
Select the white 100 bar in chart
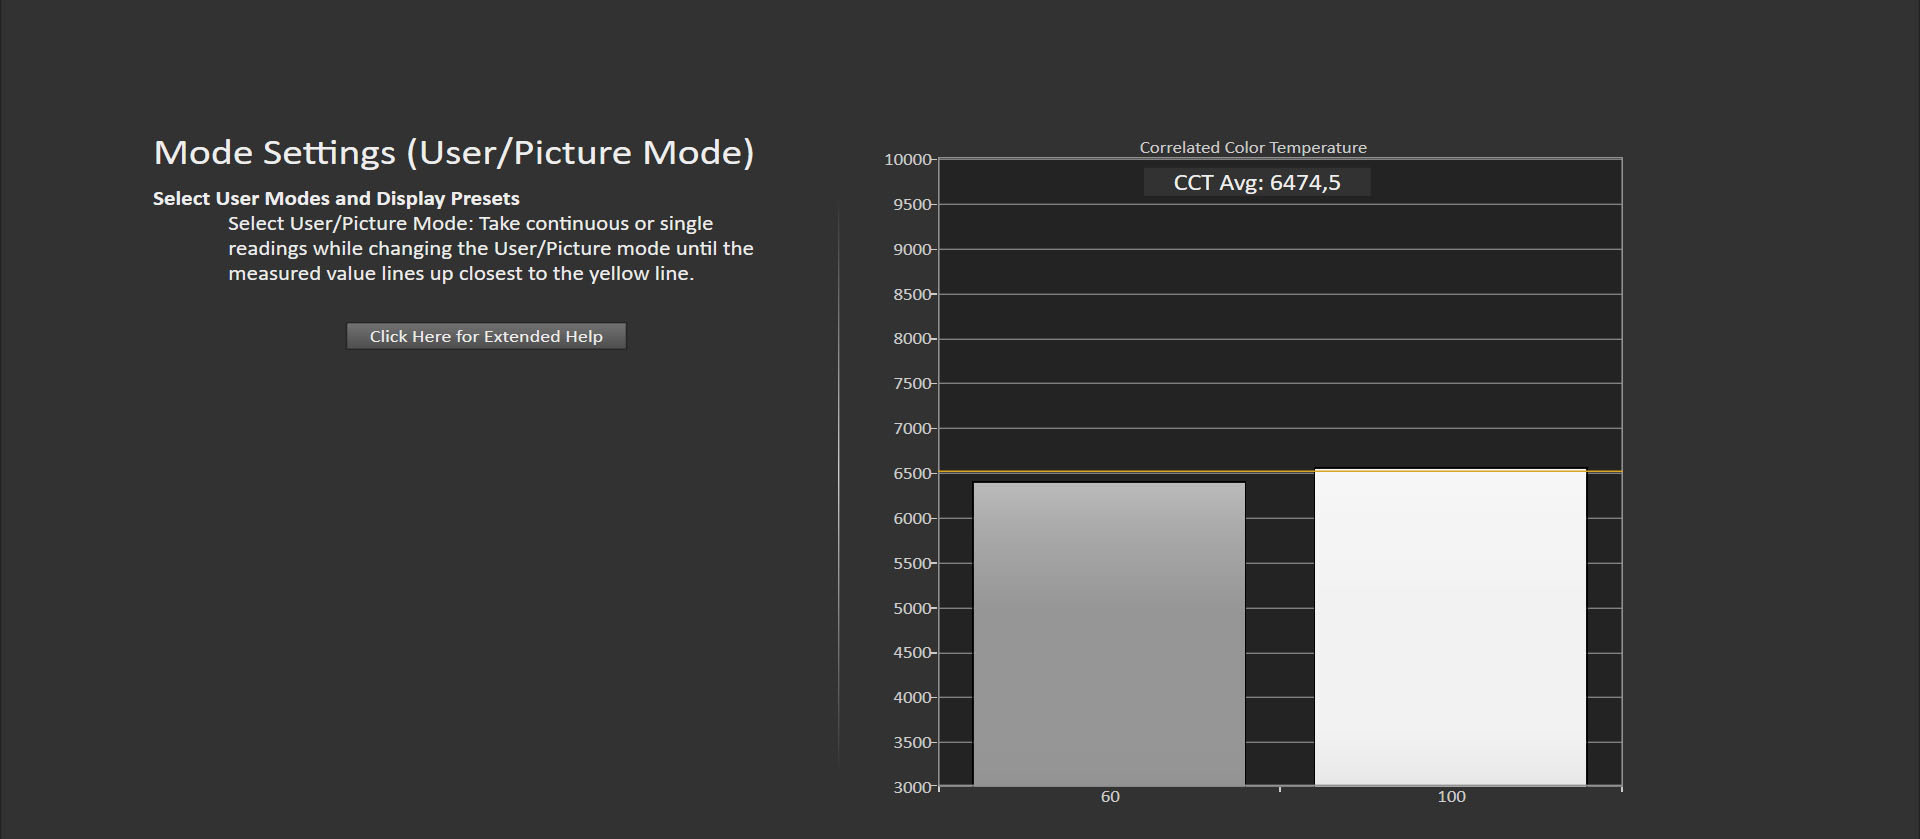coord(1450,628)
